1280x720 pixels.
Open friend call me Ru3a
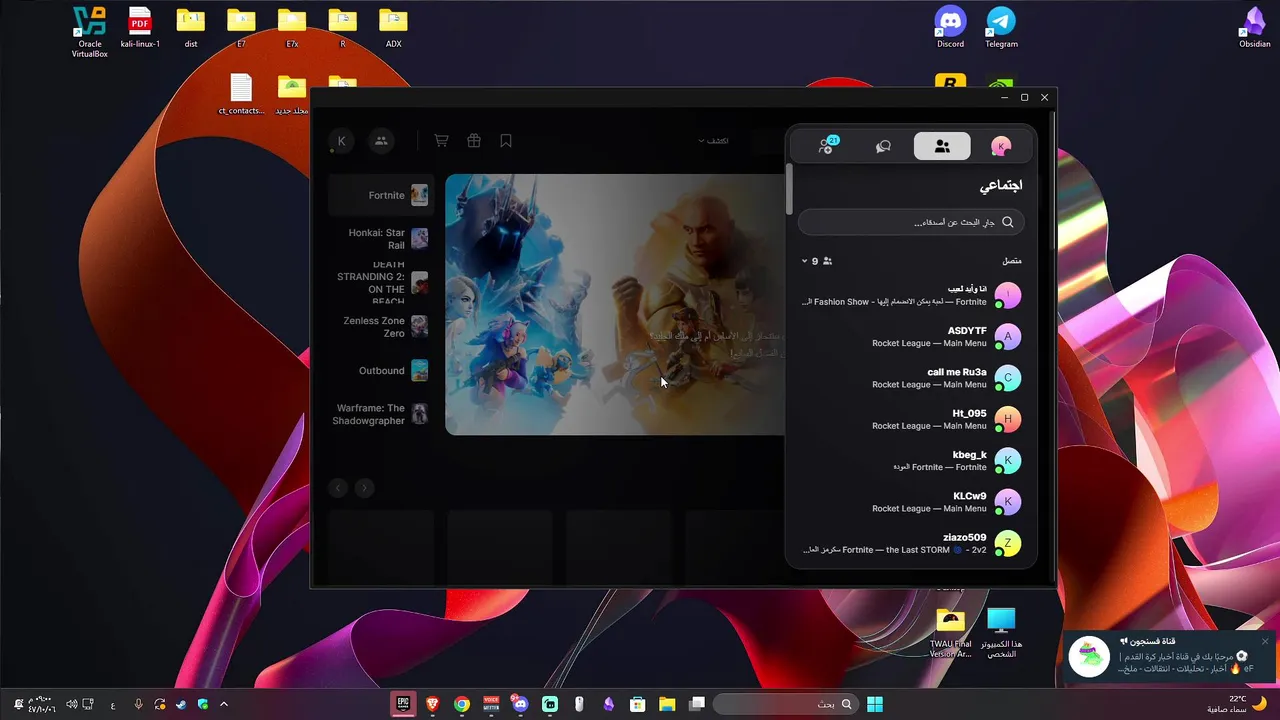[911, 378]
